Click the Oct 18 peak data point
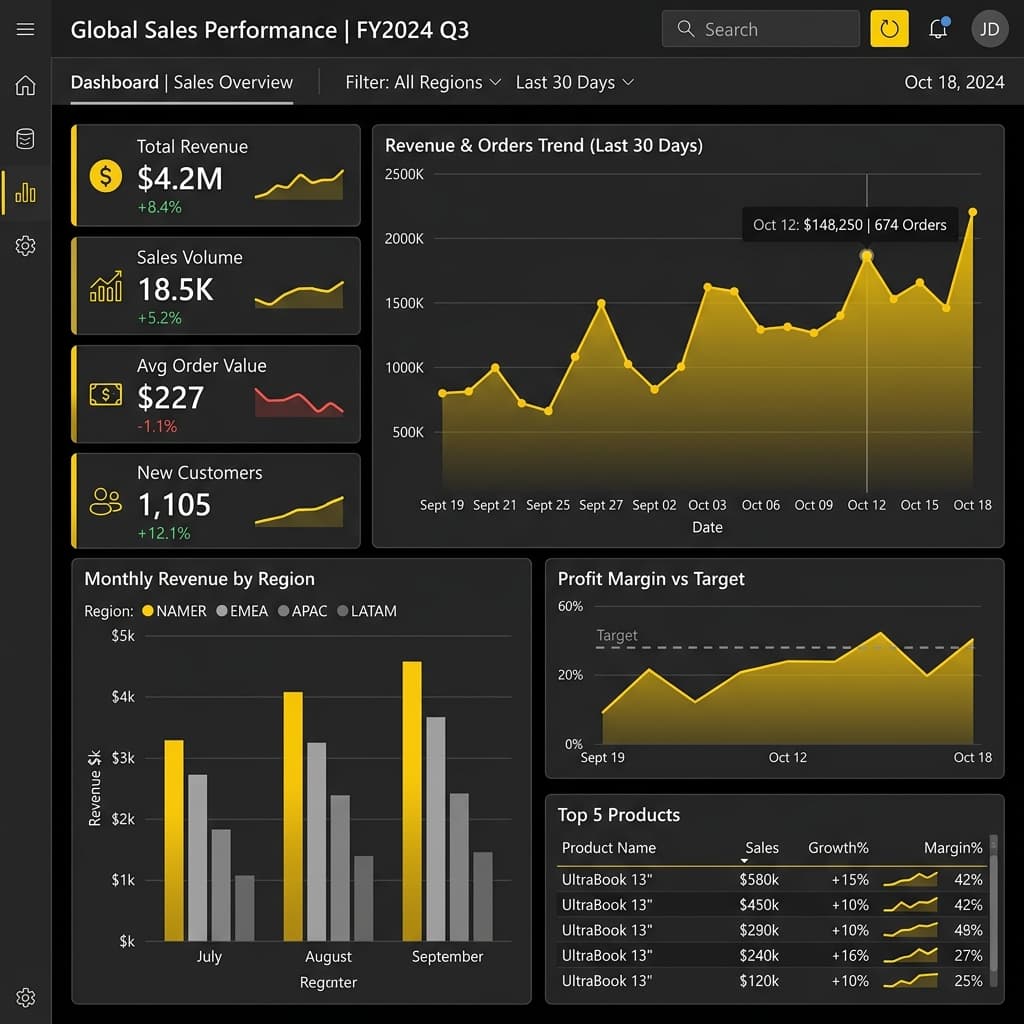This screenshot has height=1024, width=1024. [x=972, y=212]
